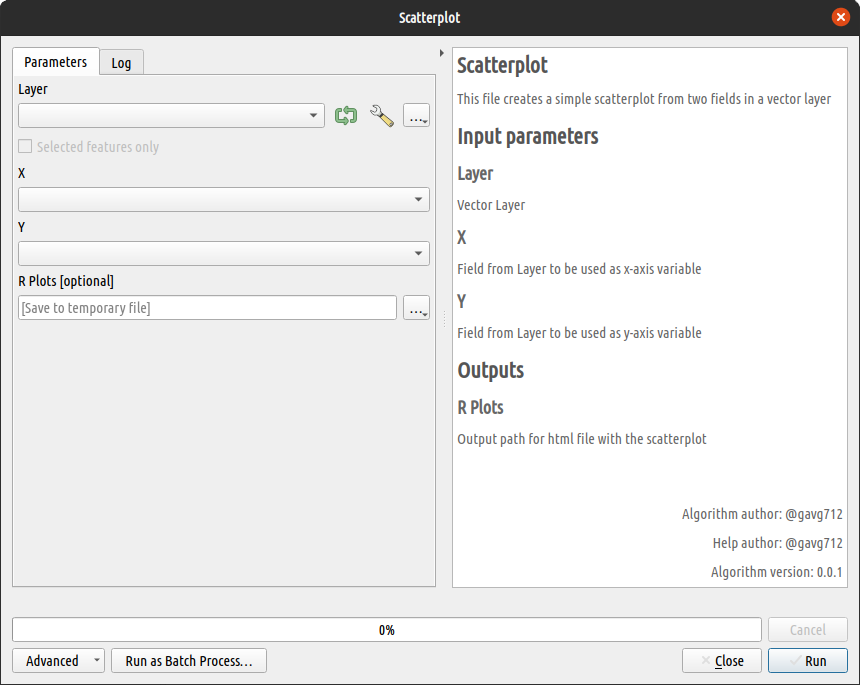Click Run as Batch Process button

(189, 661)
